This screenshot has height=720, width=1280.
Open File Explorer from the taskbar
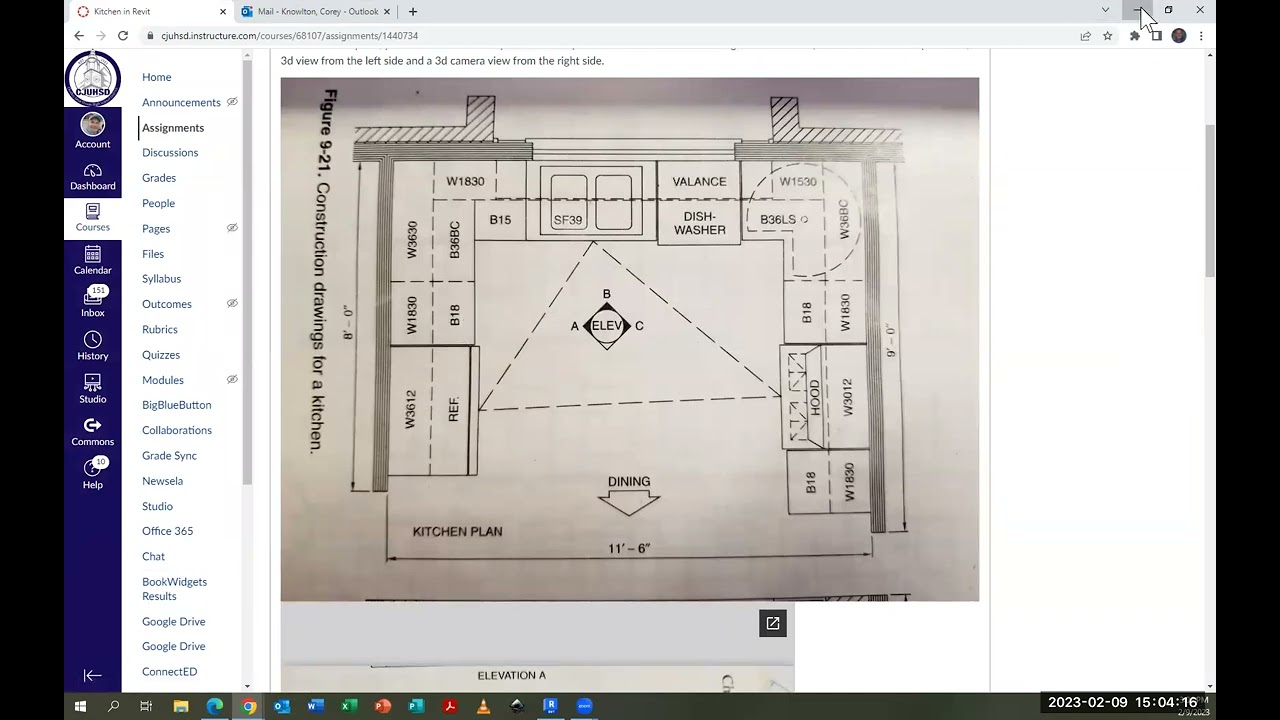(x=181, y=706)
